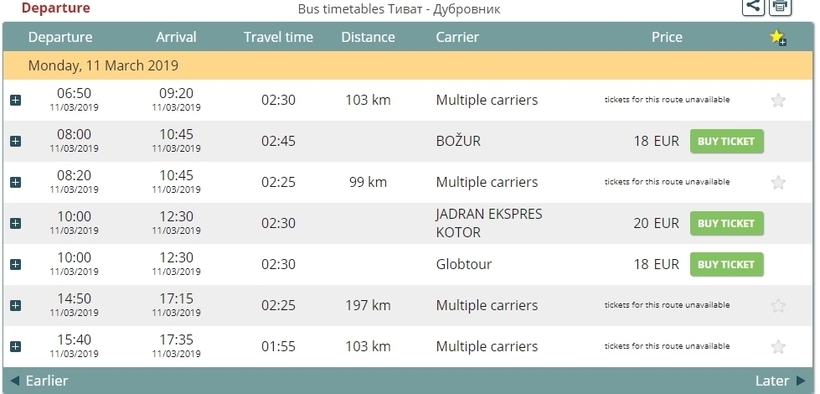Show later departures

tap(780, 380)
